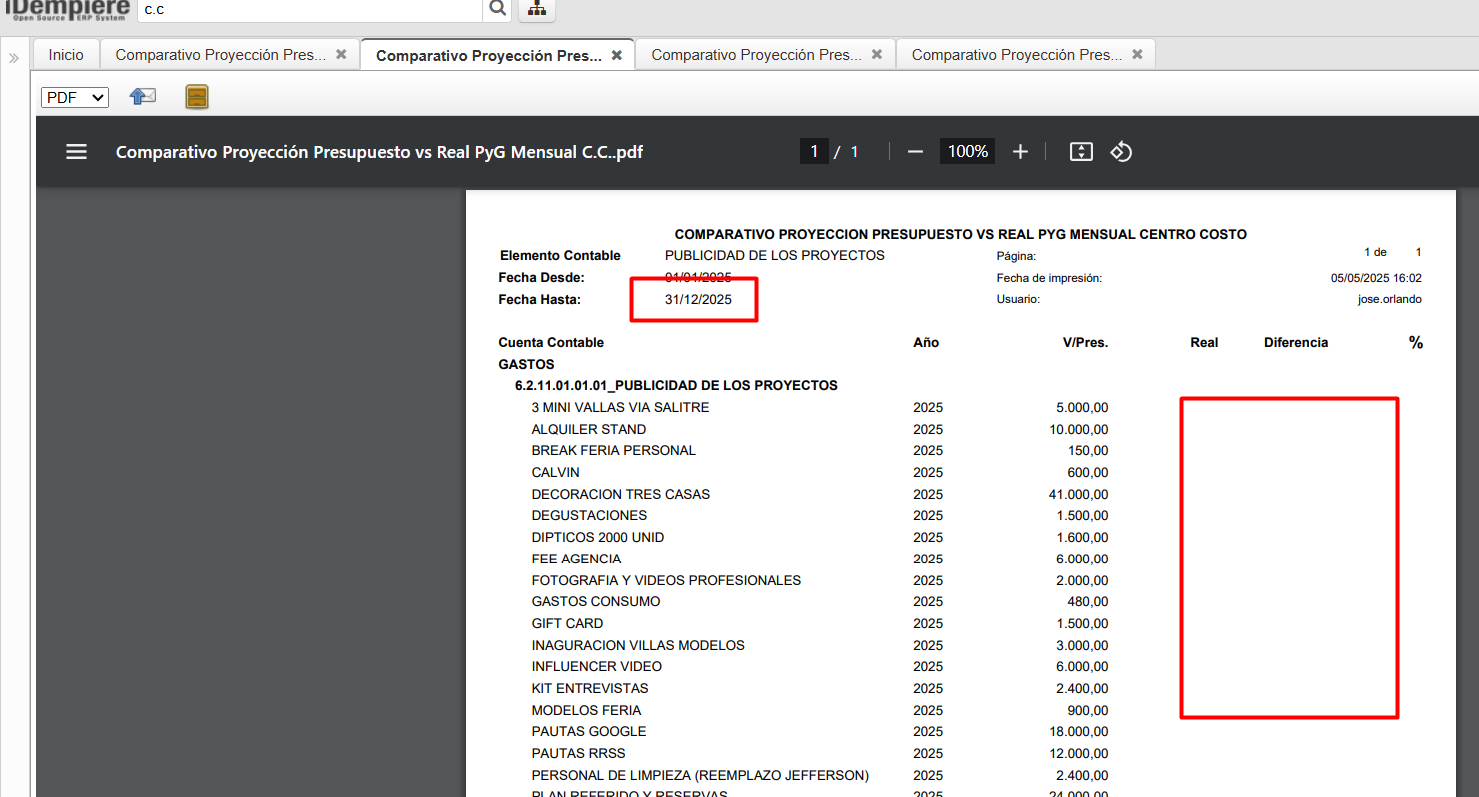Click the 100% zoom level field
This screenshot has width=1479, height=797.
pyautogui.click(x=967, y=152)
